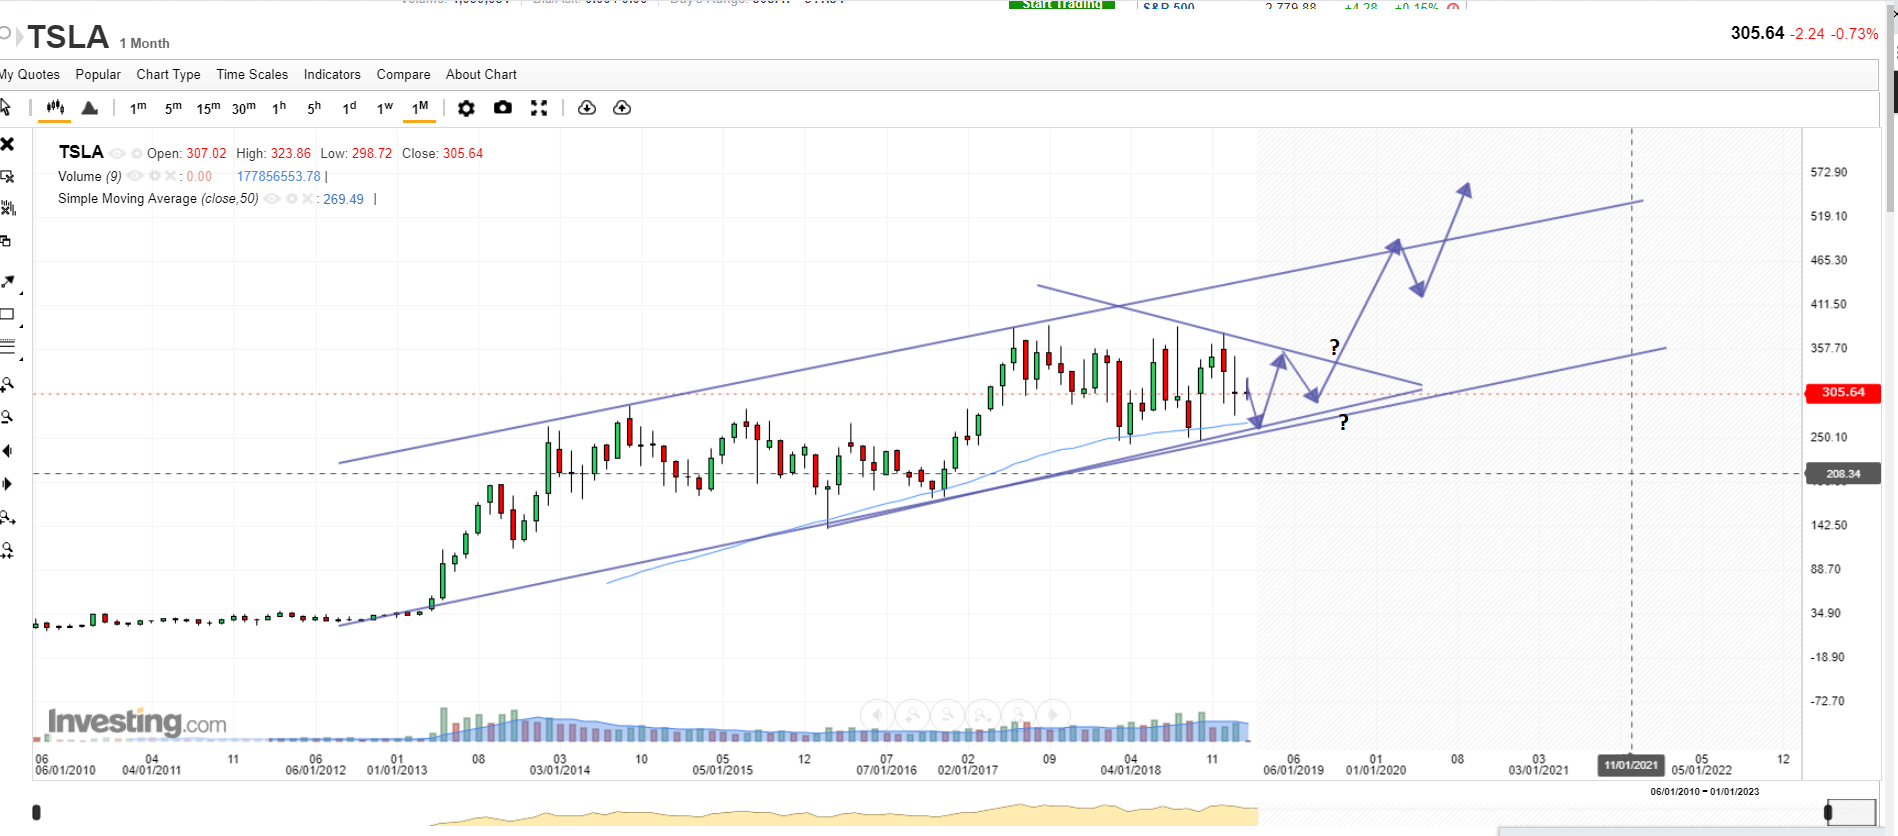The image size is (1898, 836).
Task: Switch to the area chart icon
Action: tap(90, 108)
